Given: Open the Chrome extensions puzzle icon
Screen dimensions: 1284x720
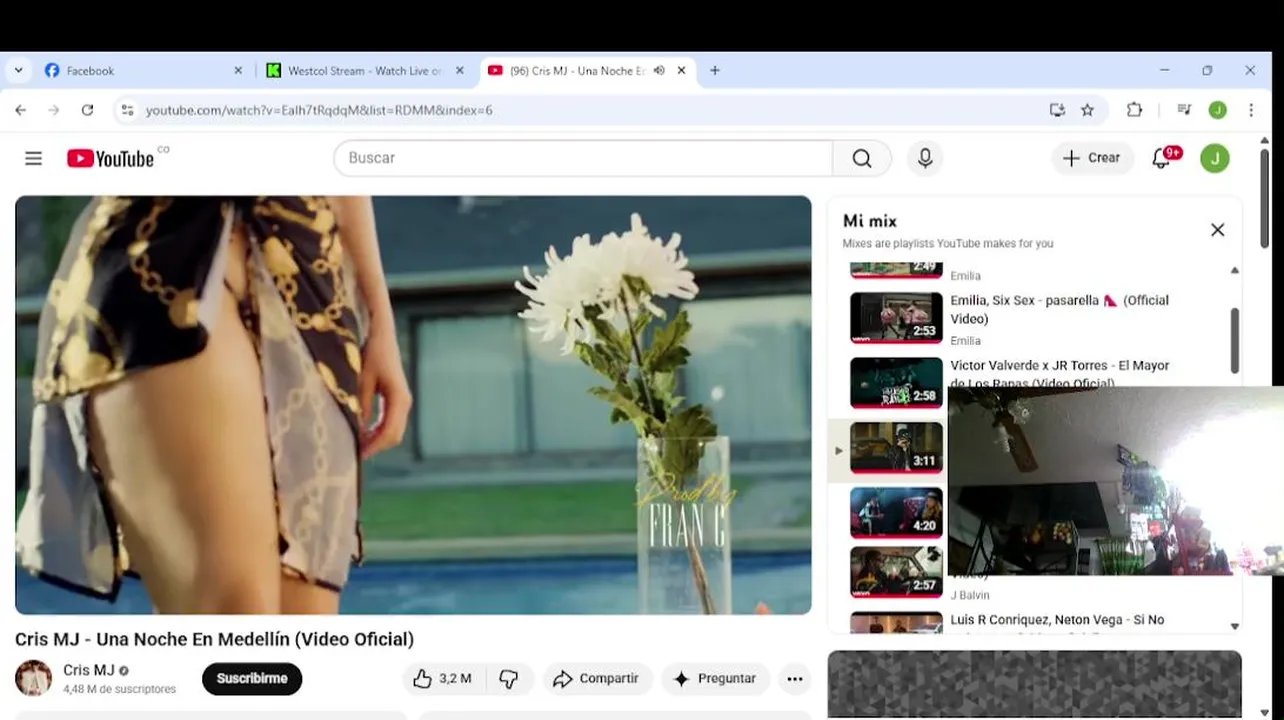Looking at the screenshot, I should [x=1134, y=110].
